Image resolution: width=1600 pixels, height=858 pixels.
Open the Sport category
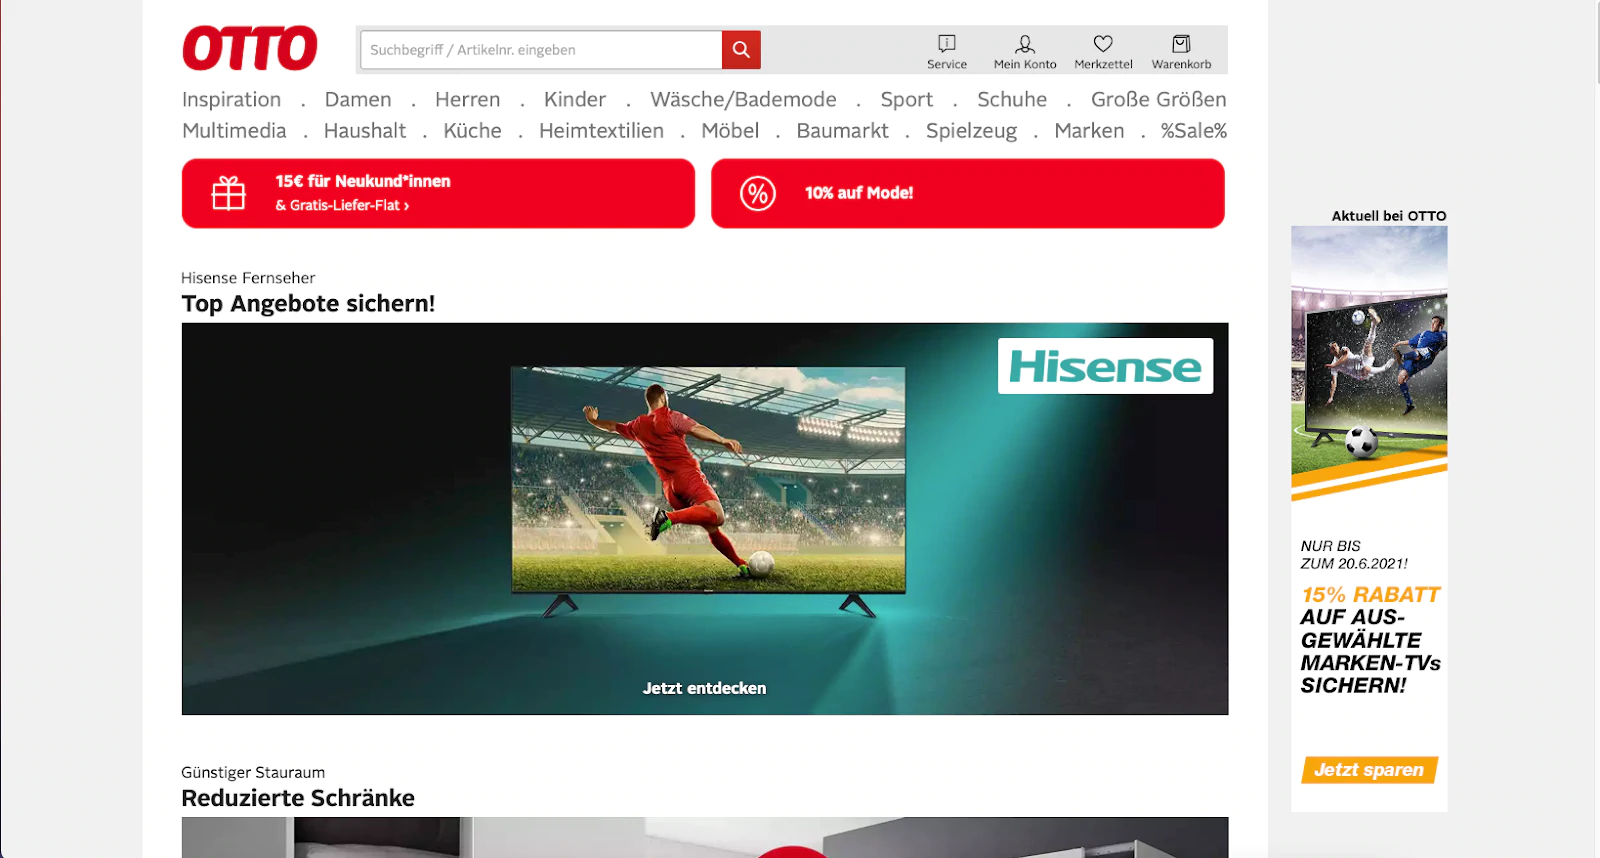pyautogui.click(x=906, y=99)
